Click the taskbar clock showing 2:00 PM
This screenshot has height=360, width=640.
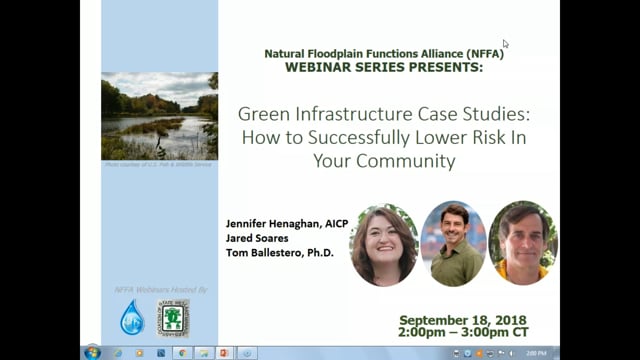tap(536, 353)
